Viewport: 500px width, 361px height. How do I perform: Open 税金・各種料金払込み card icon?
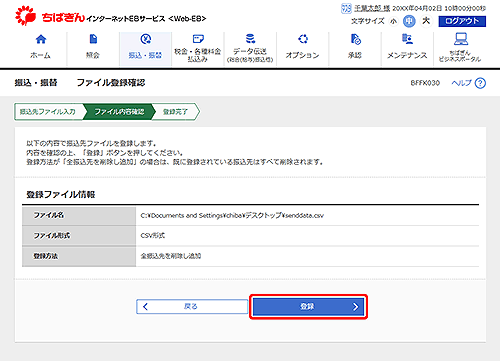pyautogui.click(x=198, y=39)
